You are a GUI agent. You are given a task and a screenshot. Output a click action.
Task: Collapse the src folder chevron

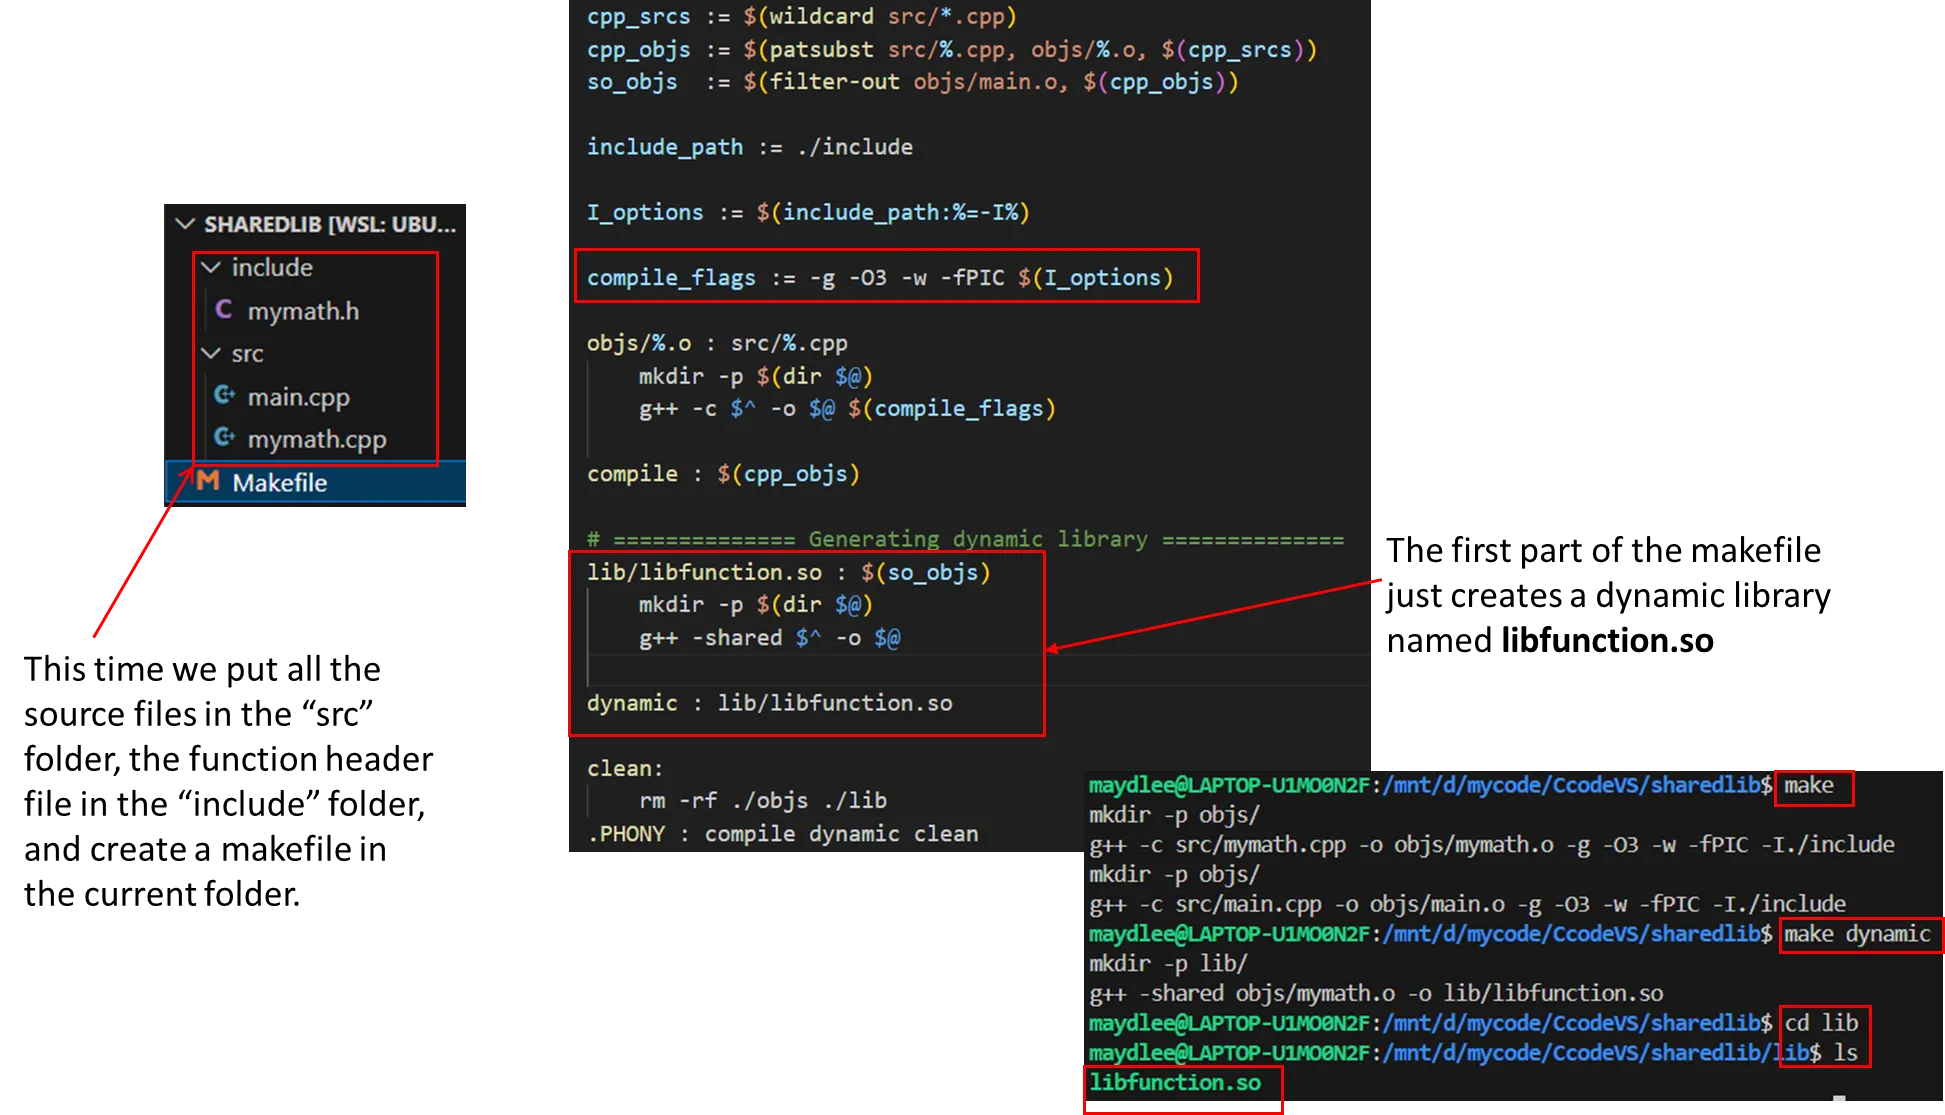211,353
